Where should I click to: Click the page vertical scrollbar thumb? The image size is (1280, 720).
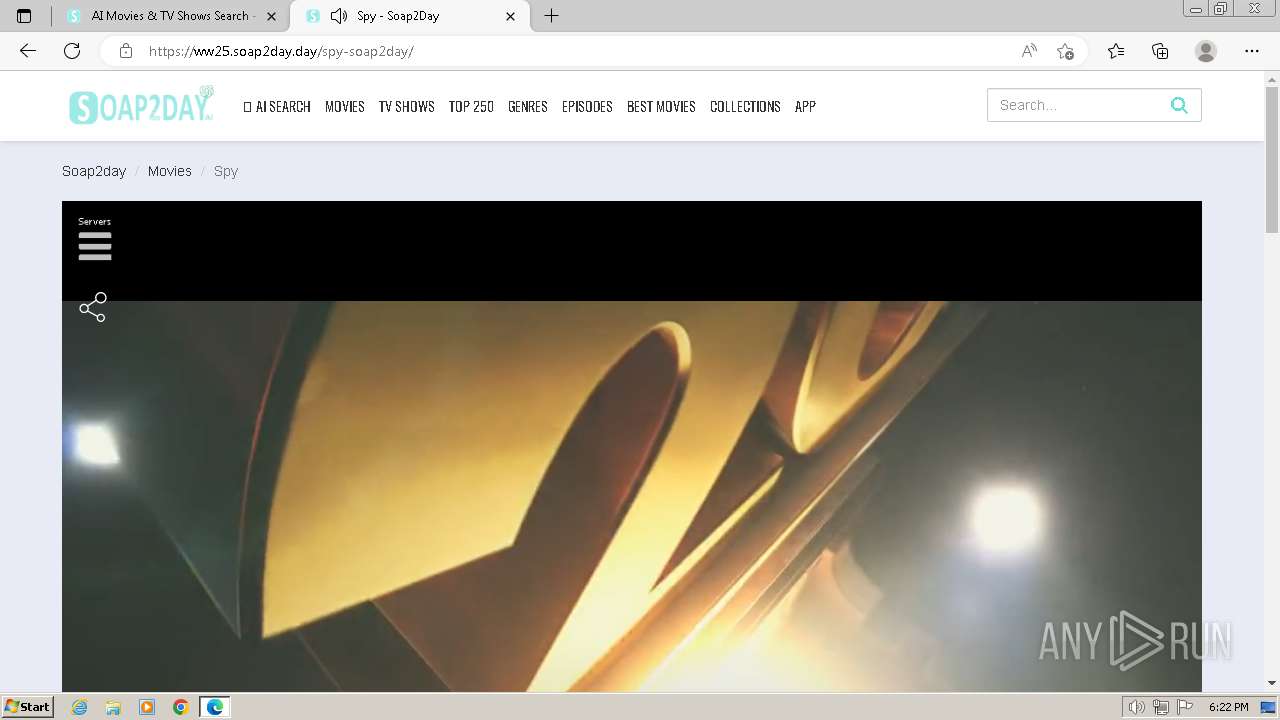coord(1272,160)
